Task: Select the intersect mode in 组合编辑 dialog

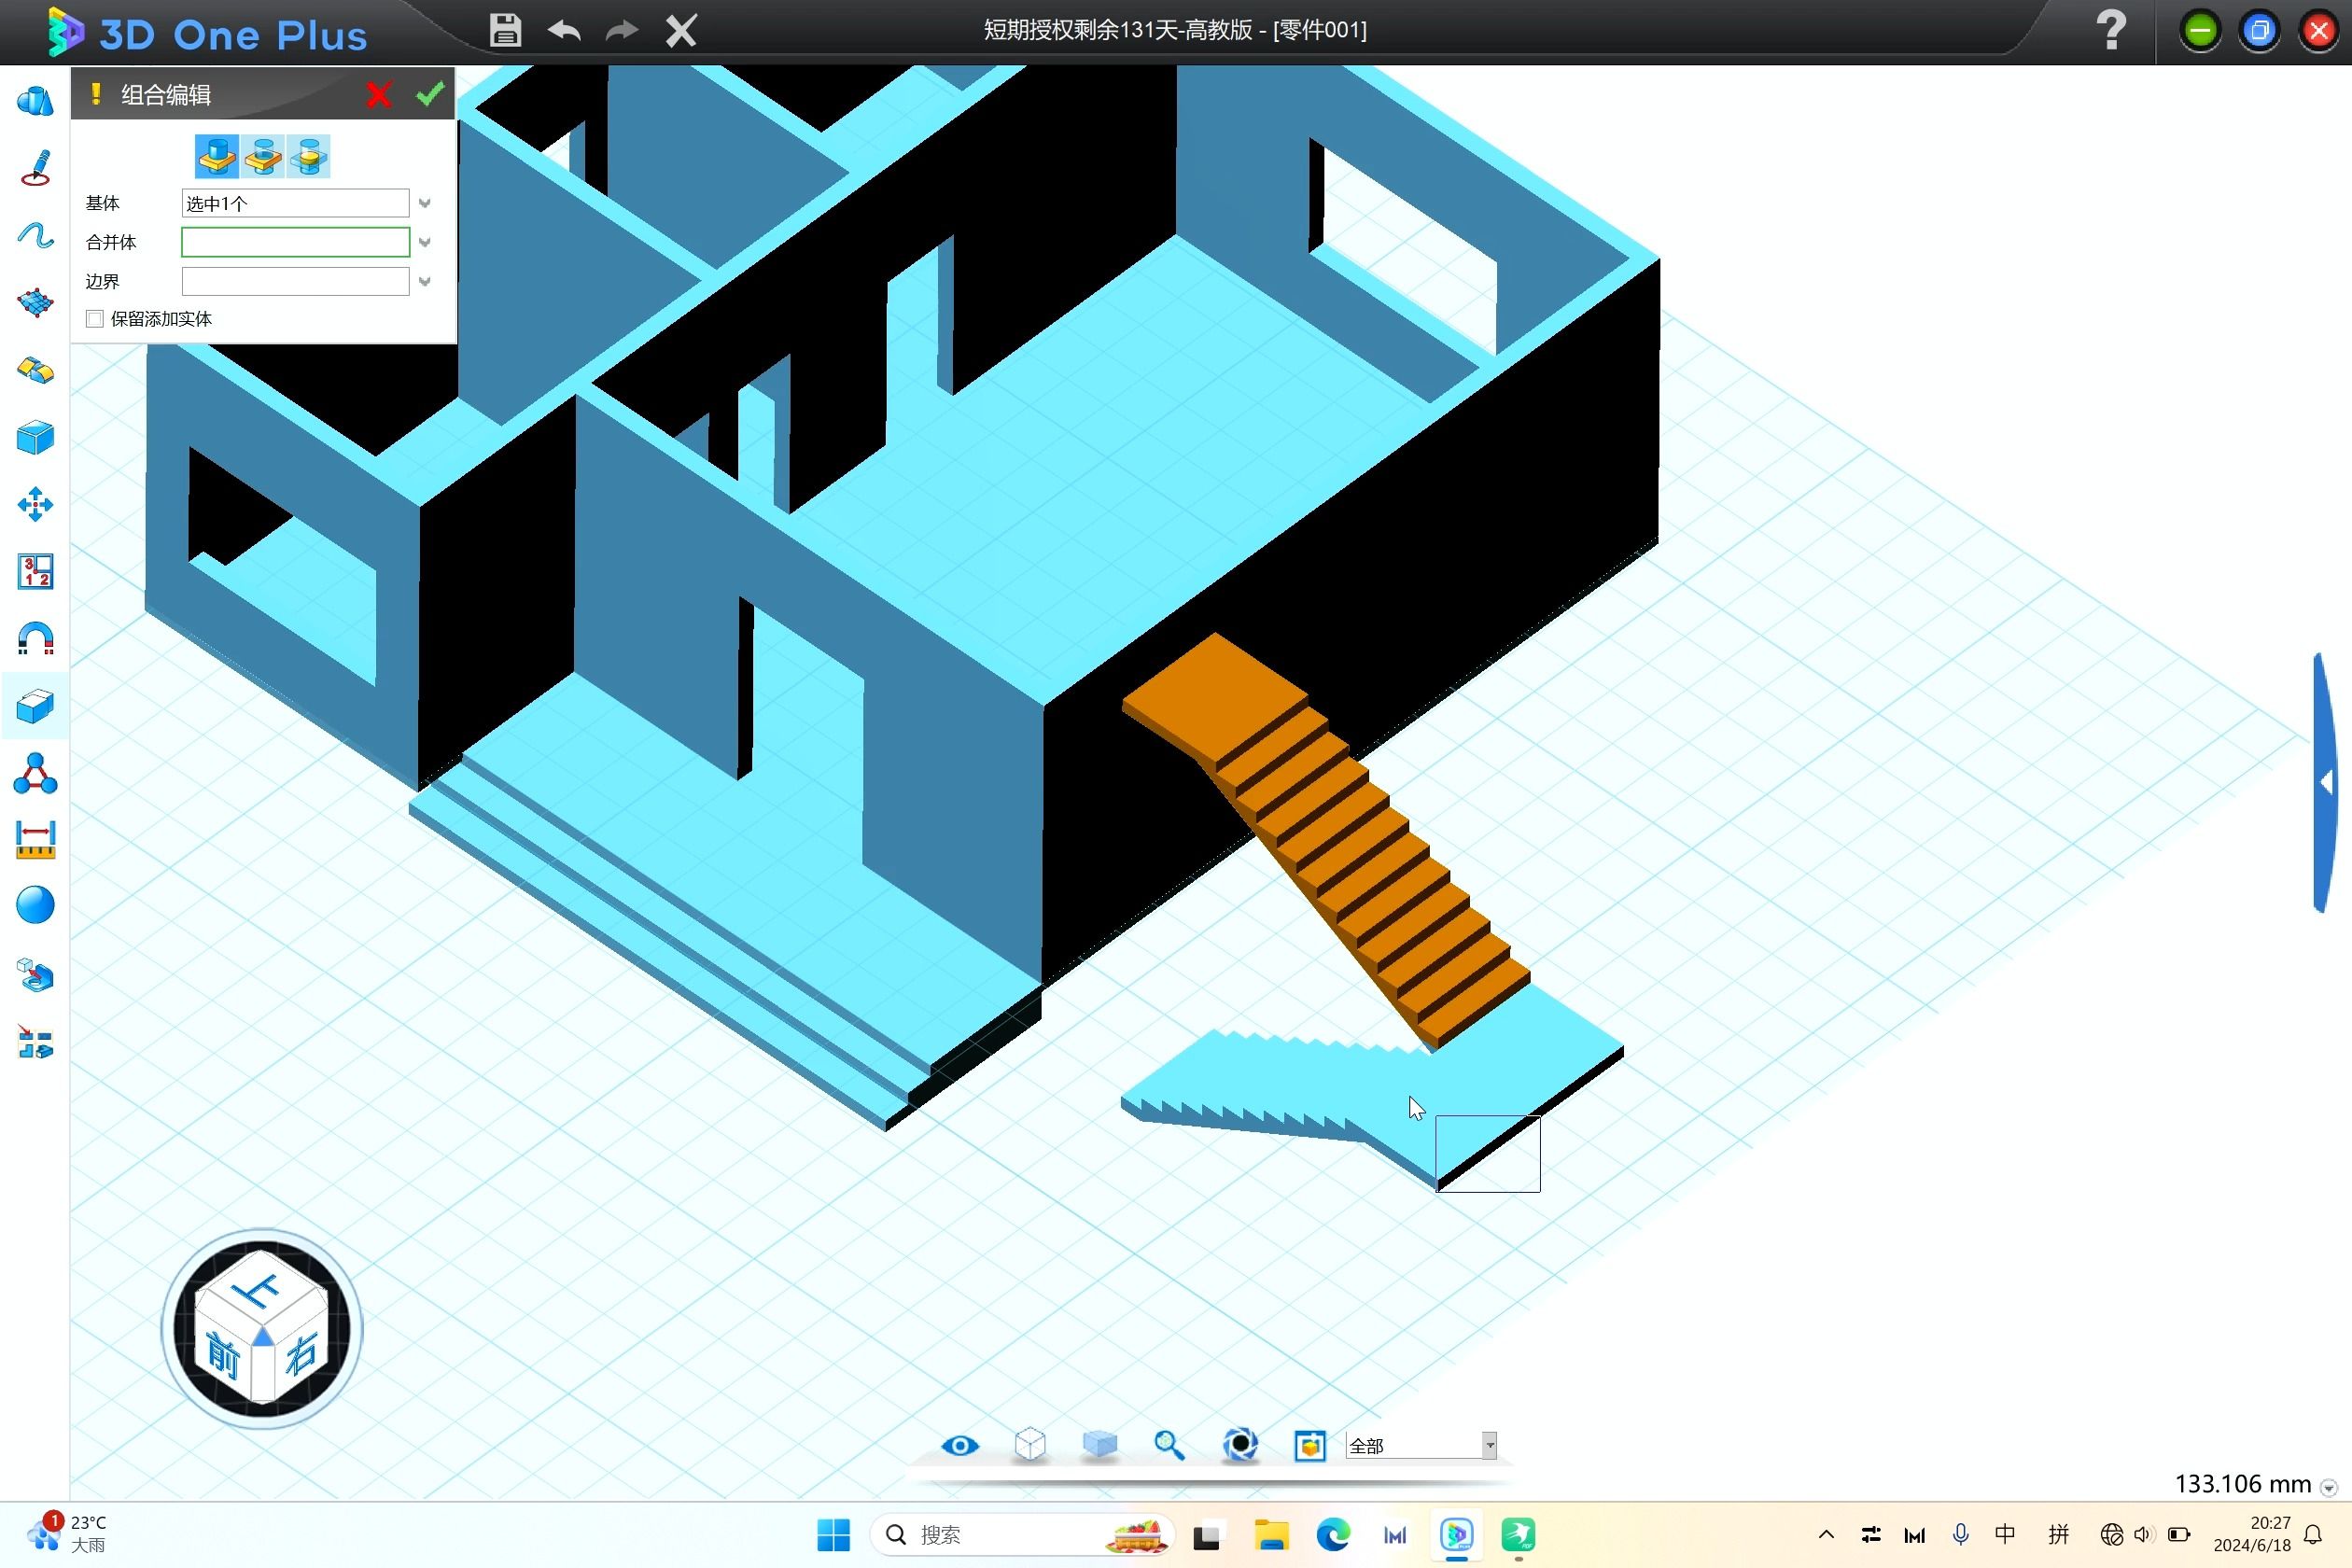Action: tap(307, 156)
